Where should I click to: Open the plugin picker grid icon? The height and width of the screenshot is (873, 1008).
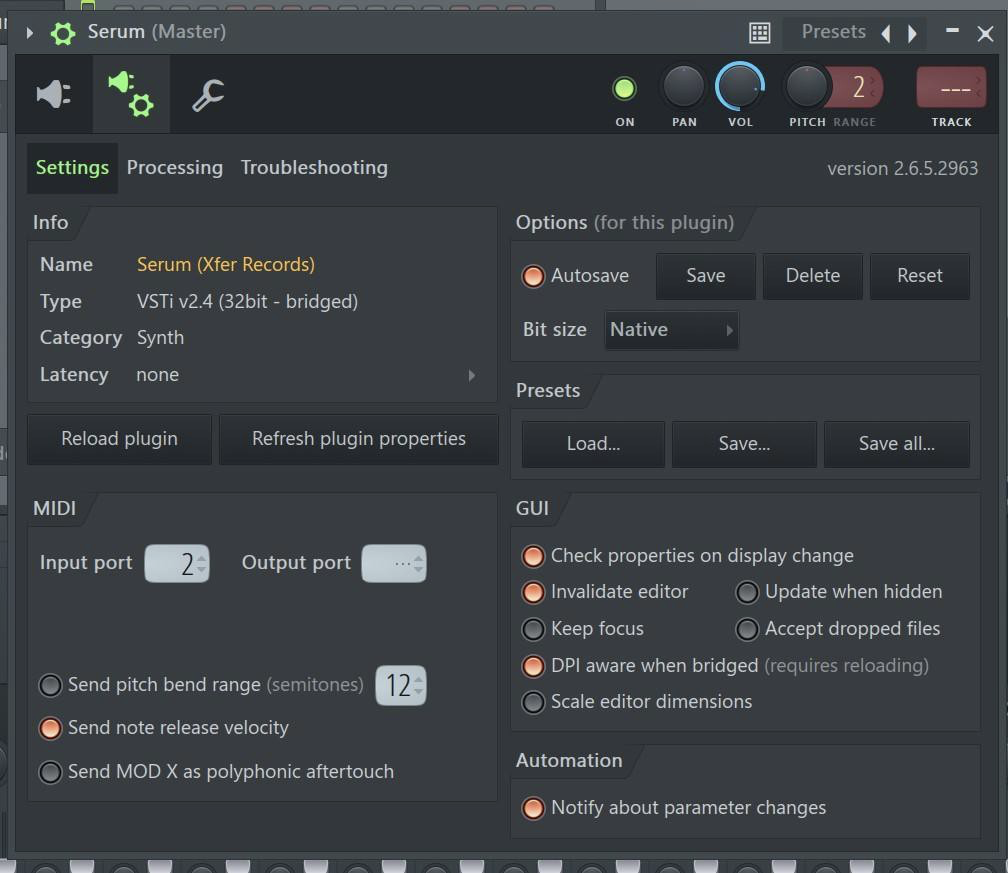pyautogui.click(x=759, y=32)
